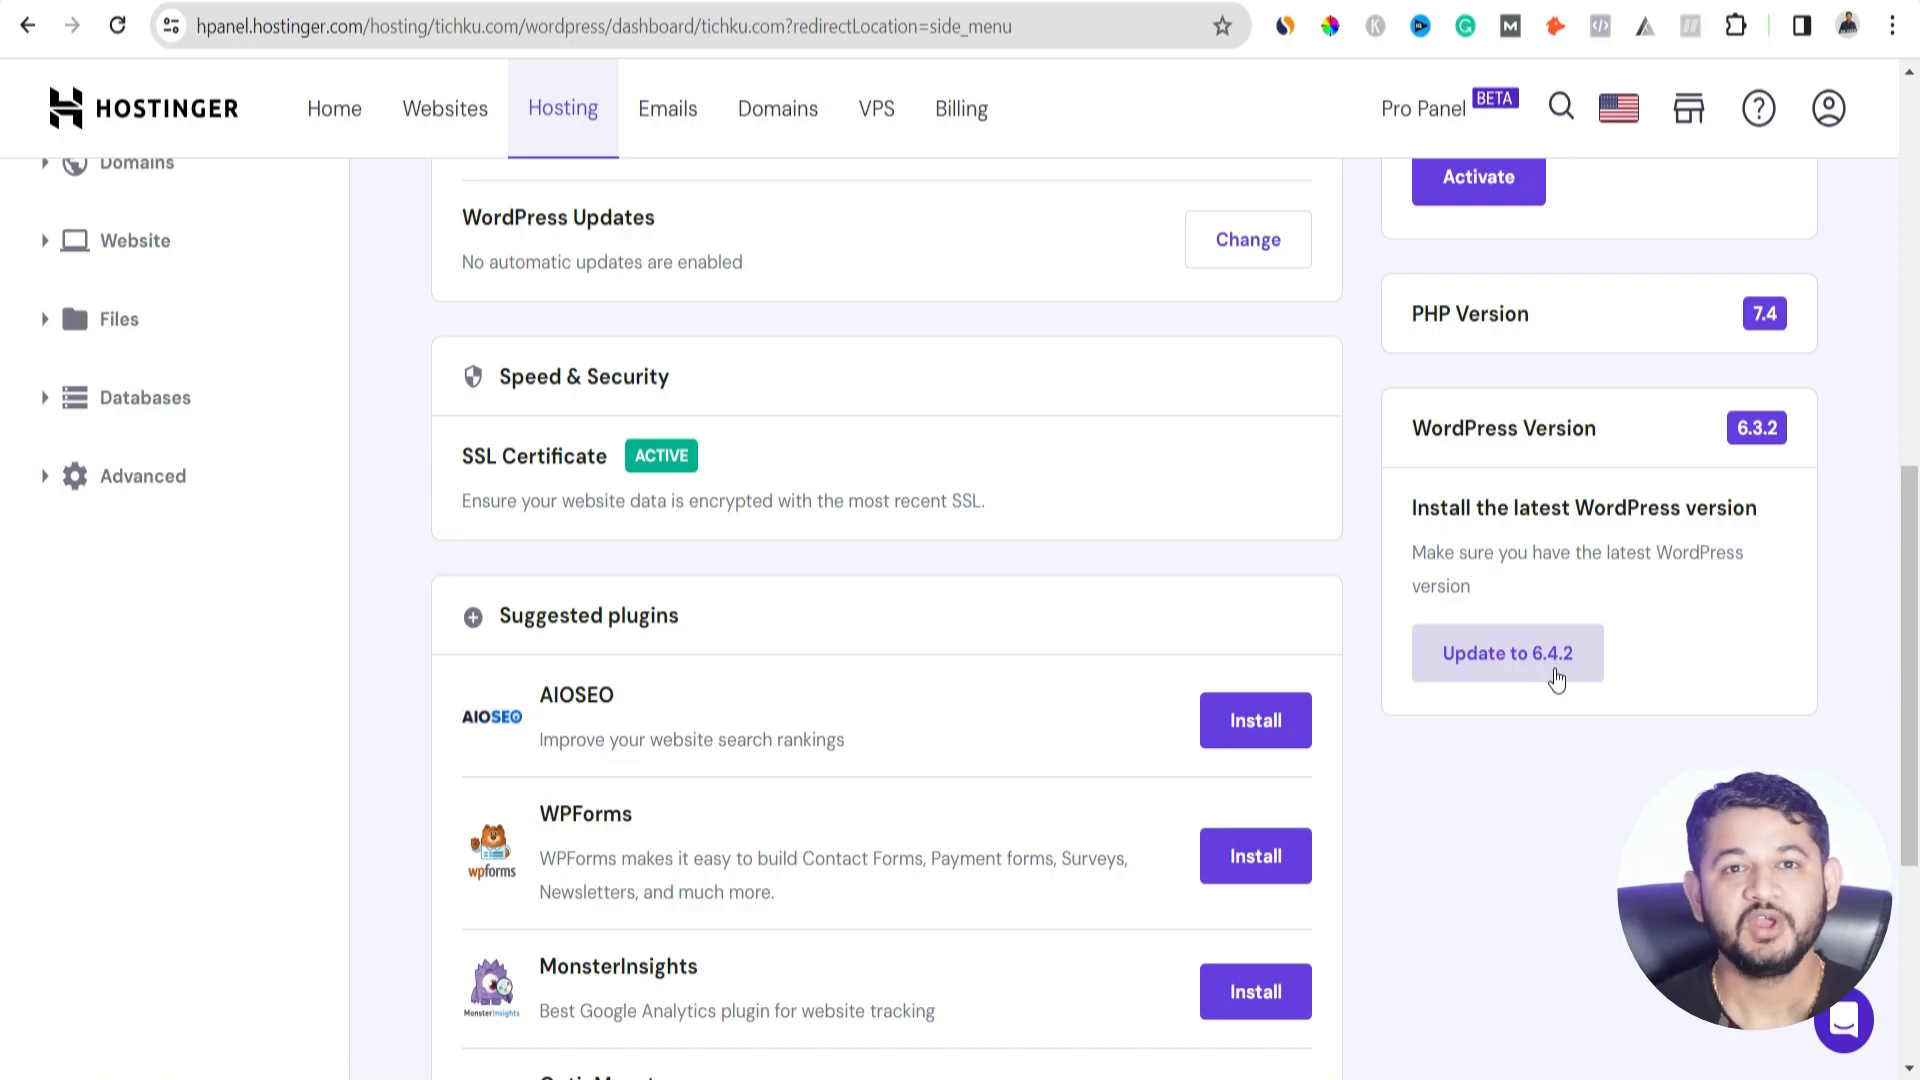Expand the Website sidebar section
The image size is (1920, 1080).
[44, 240]
